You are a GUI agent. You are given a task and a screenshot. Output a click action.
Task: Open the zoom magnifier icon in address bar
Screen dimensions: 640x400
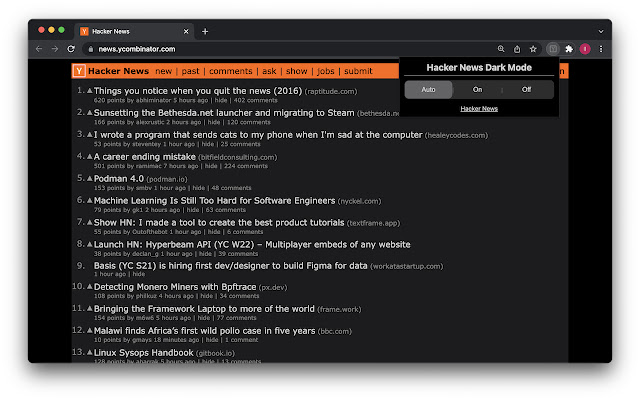click(x=501, y=49)
